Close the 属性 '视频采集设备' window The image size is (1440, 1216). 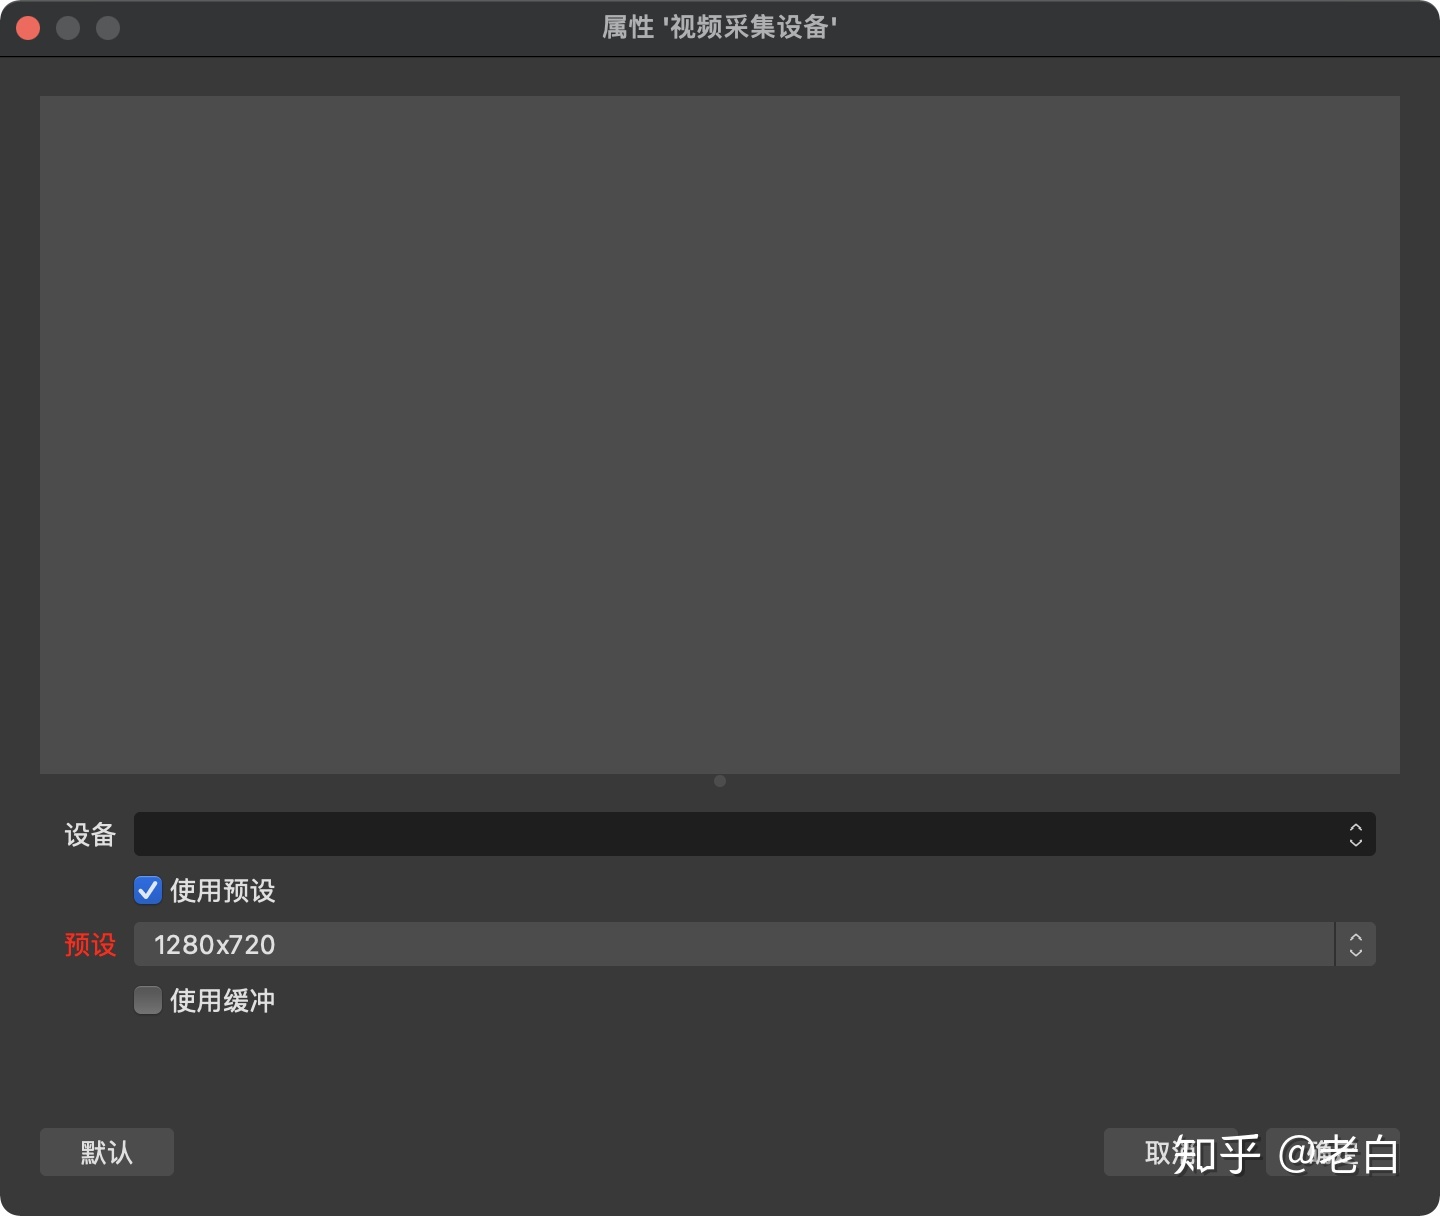(28, 28)
